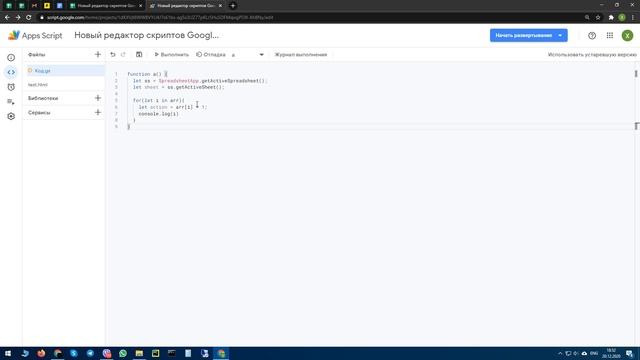
Task: Open the Help question mark icon
Action: (x=592, y=36)
